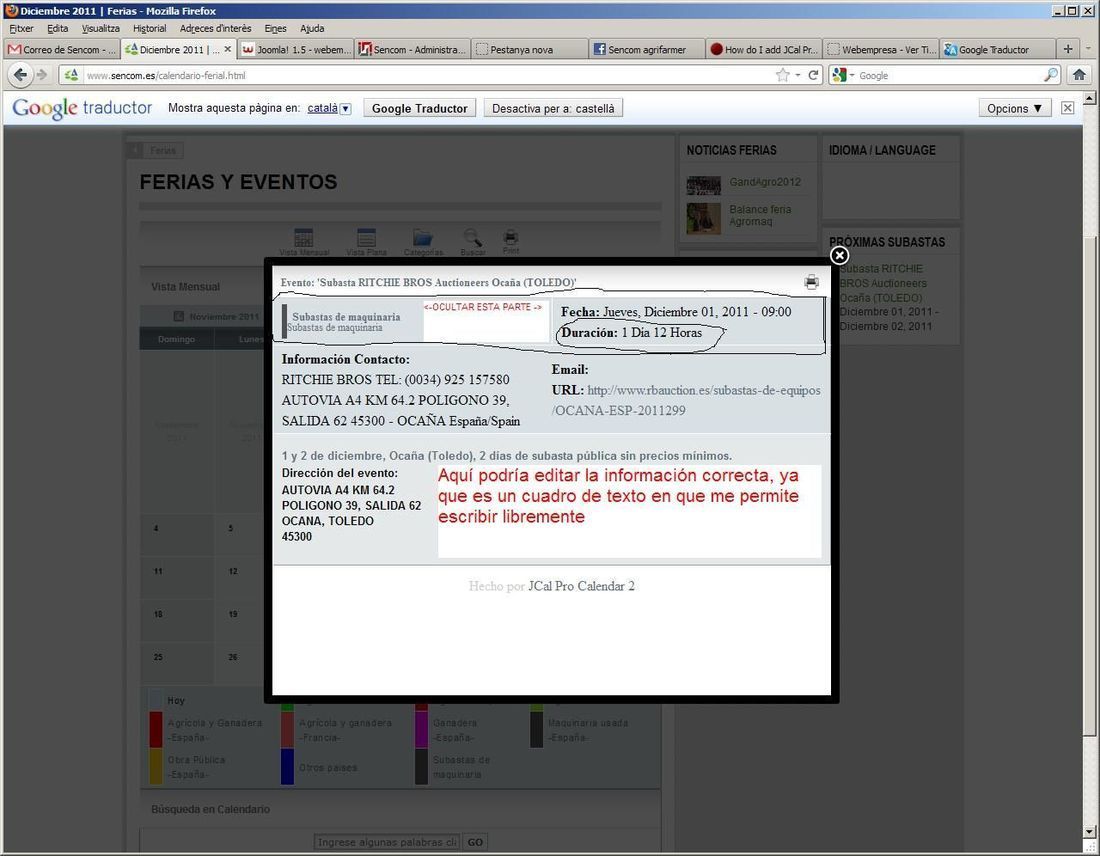Screen dimensions: 1100x856
Task: Click the calendar search keyword field
Action: pyautogui.click(x=387, y=842)
